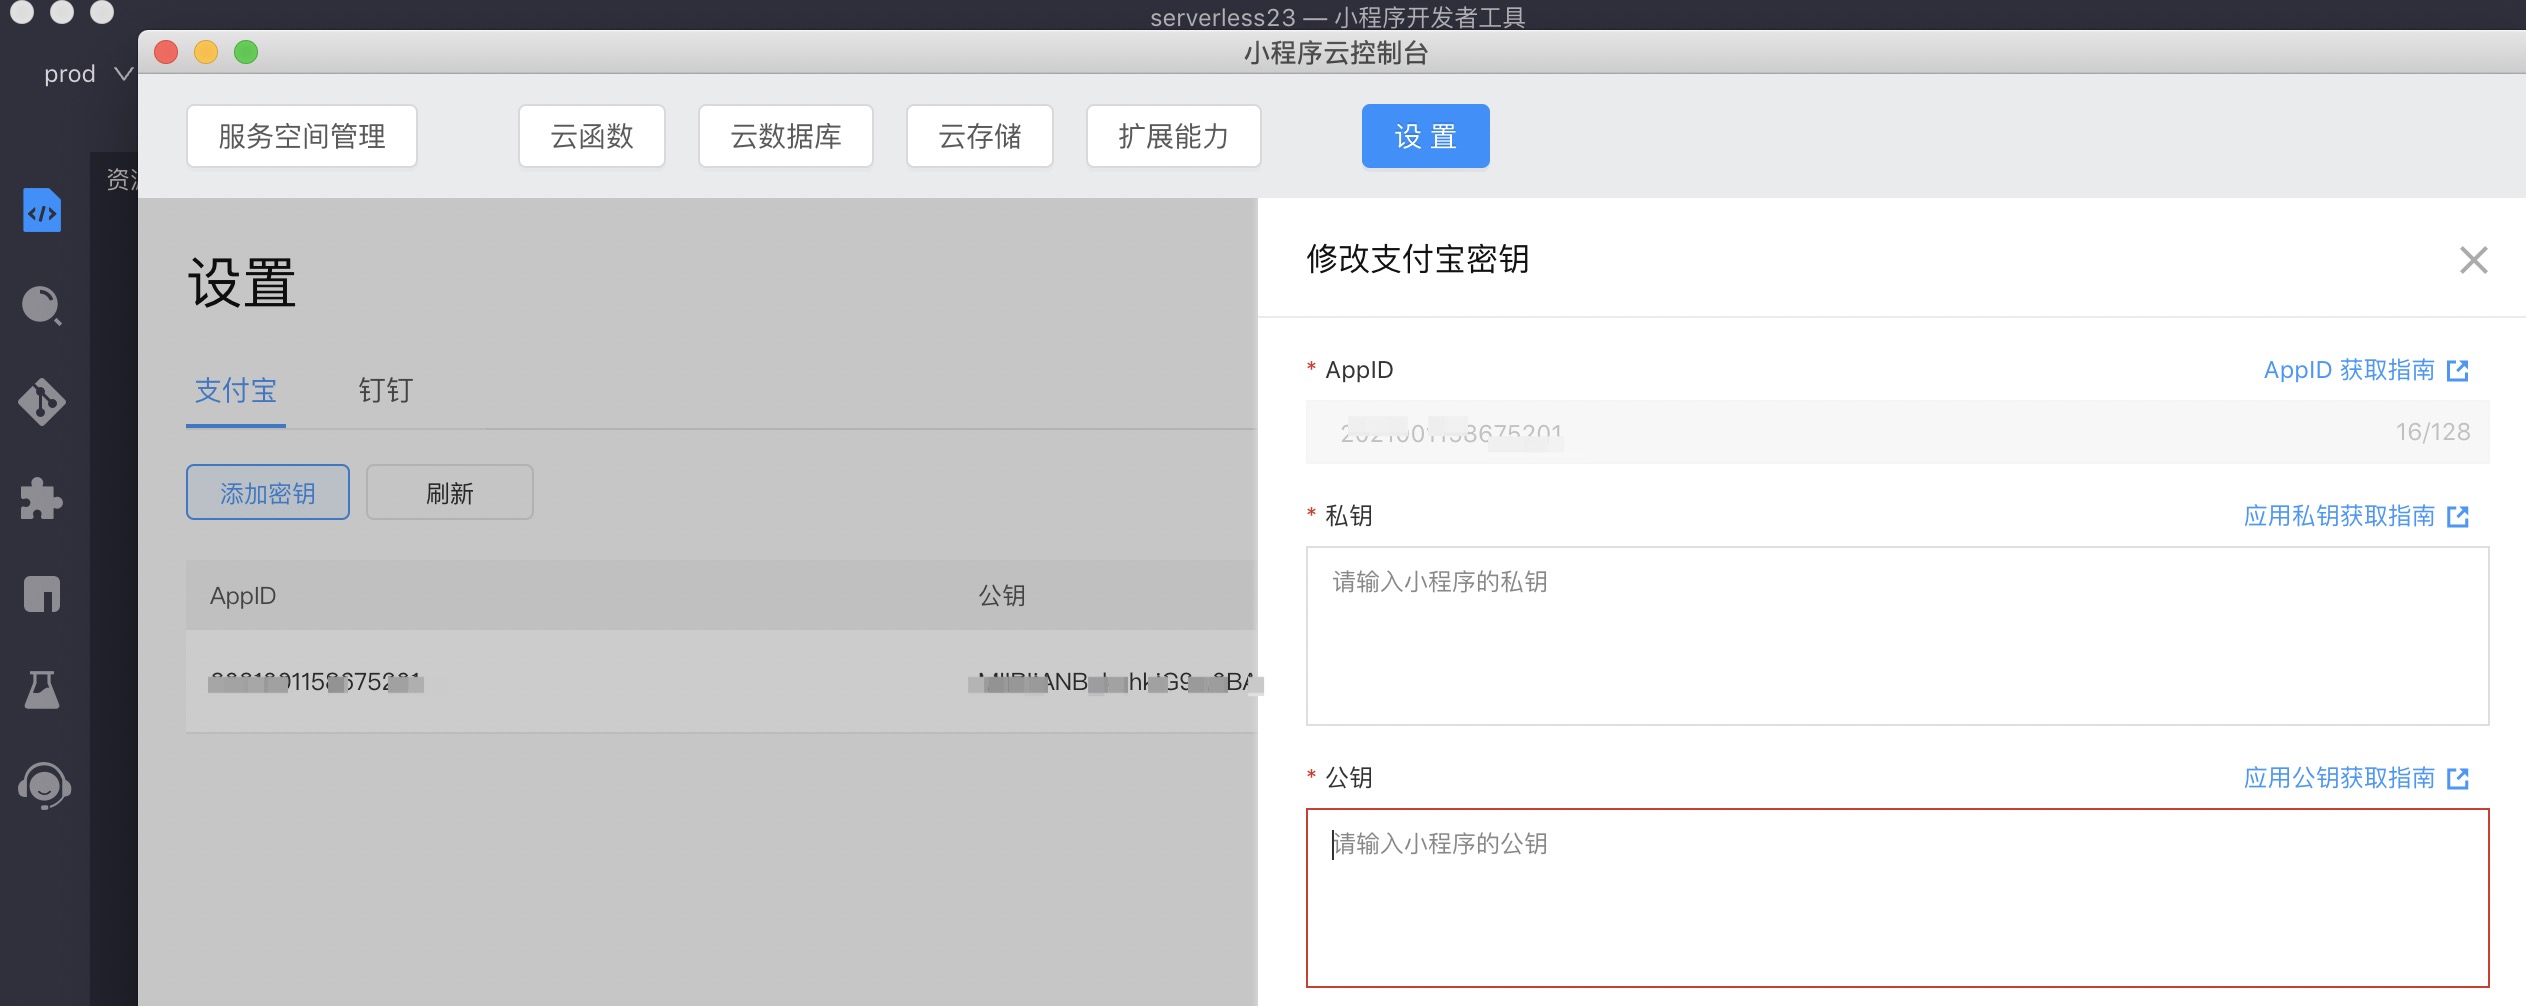Switch to 云数据库 tab

[786, 136]
